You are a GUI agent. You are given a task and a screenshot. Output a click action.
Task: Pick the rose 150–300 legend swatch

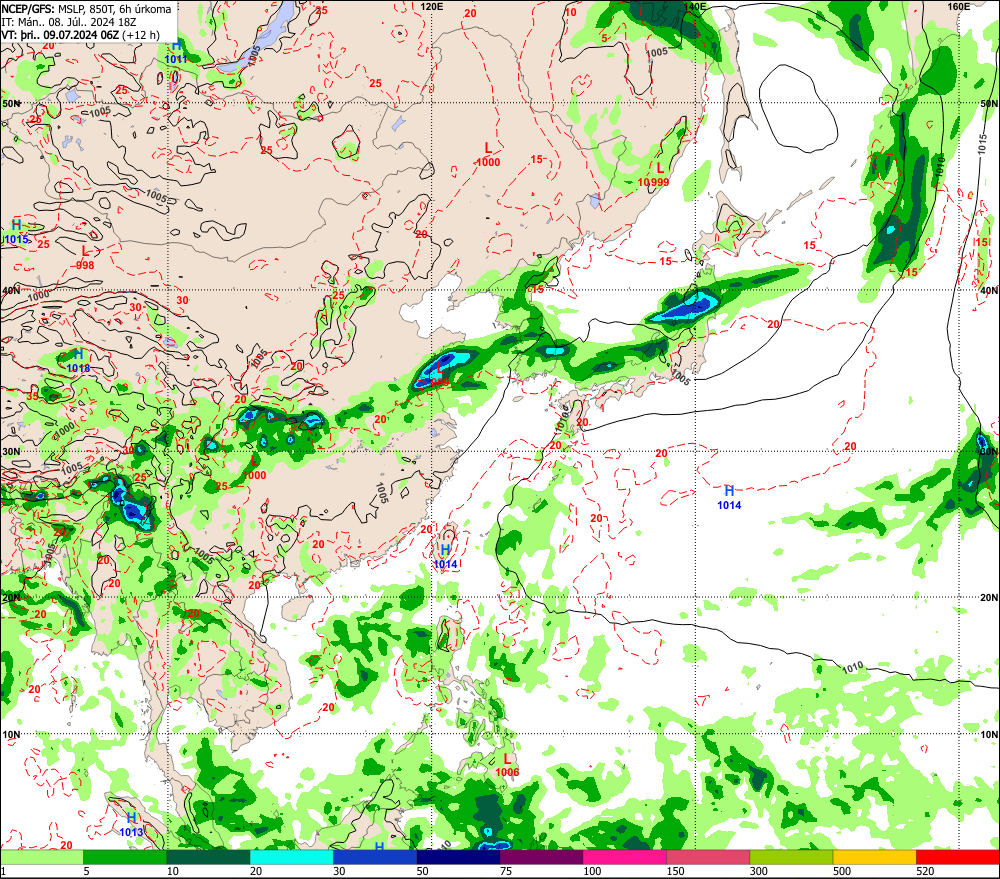708,857
